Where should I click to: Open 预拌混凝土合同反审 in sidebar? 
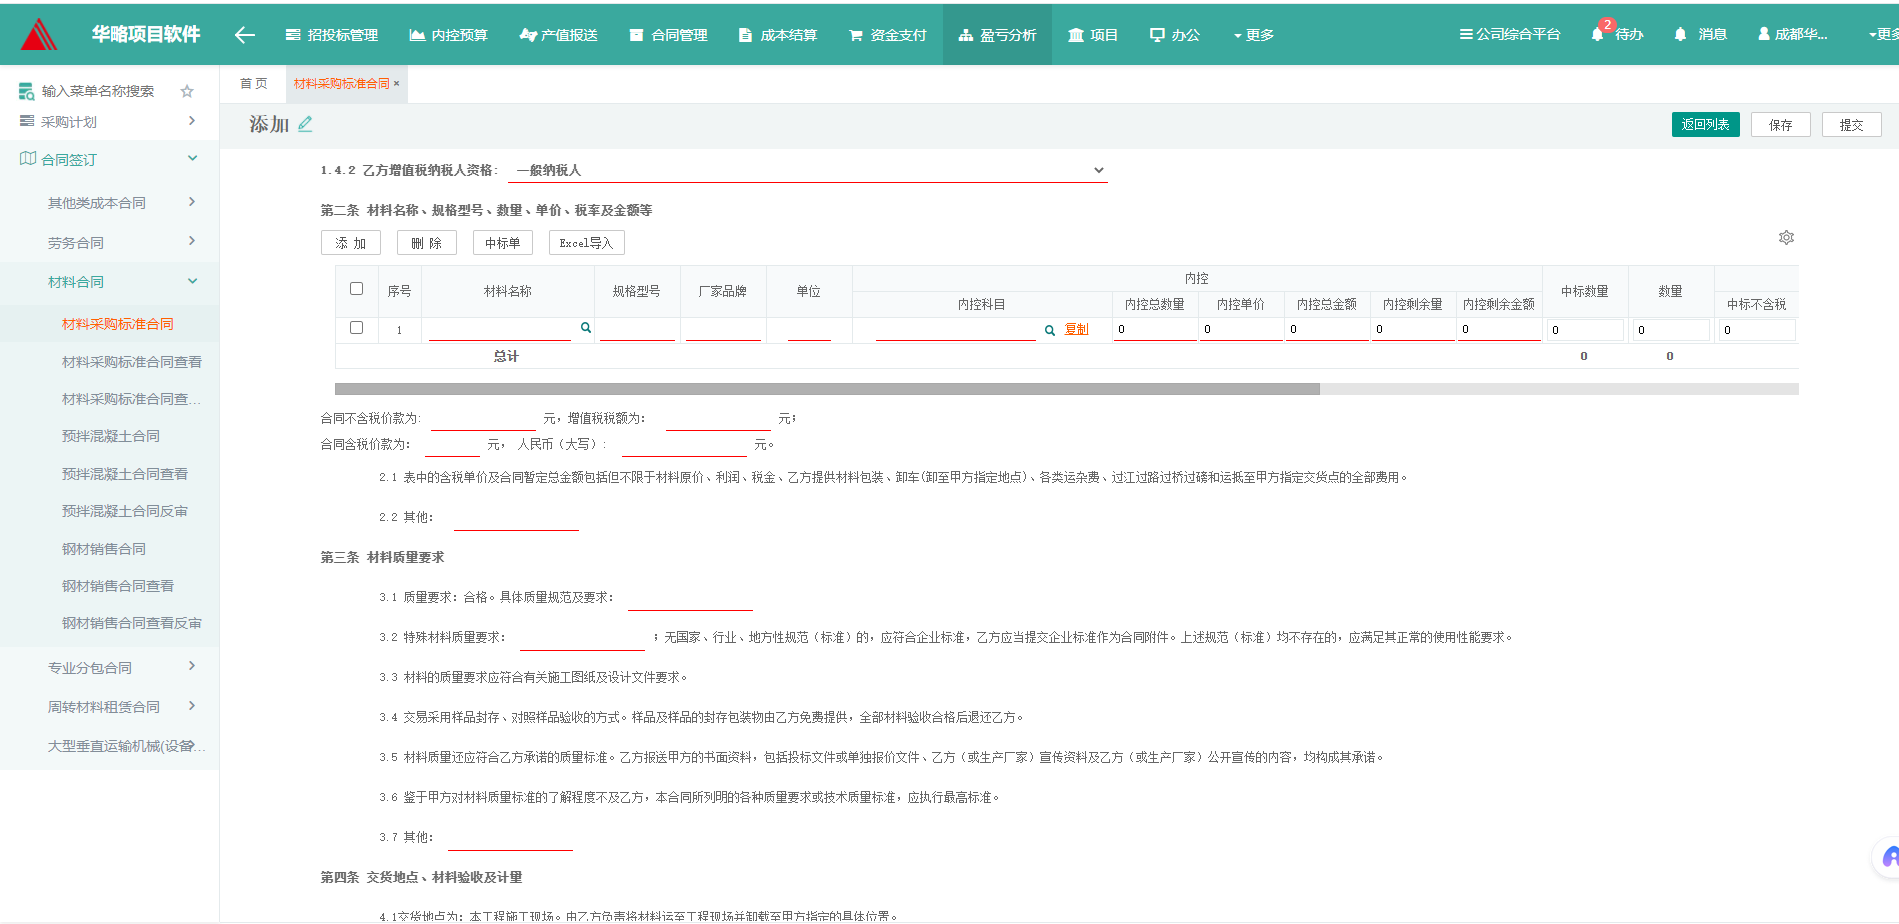pyautogui.click(x=124, y=511)
